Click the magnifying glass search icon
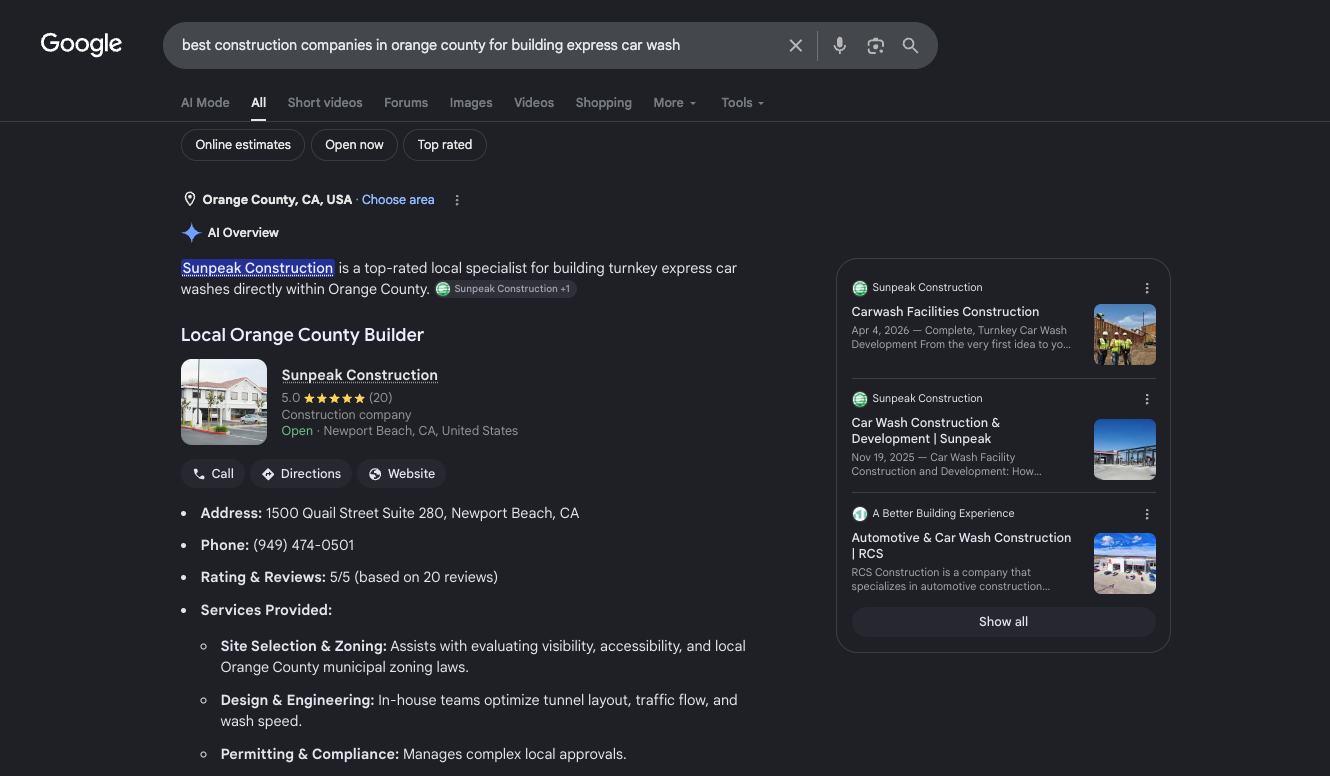The width and height of the screenshot is (1330, 776). [x=910, y=46]
